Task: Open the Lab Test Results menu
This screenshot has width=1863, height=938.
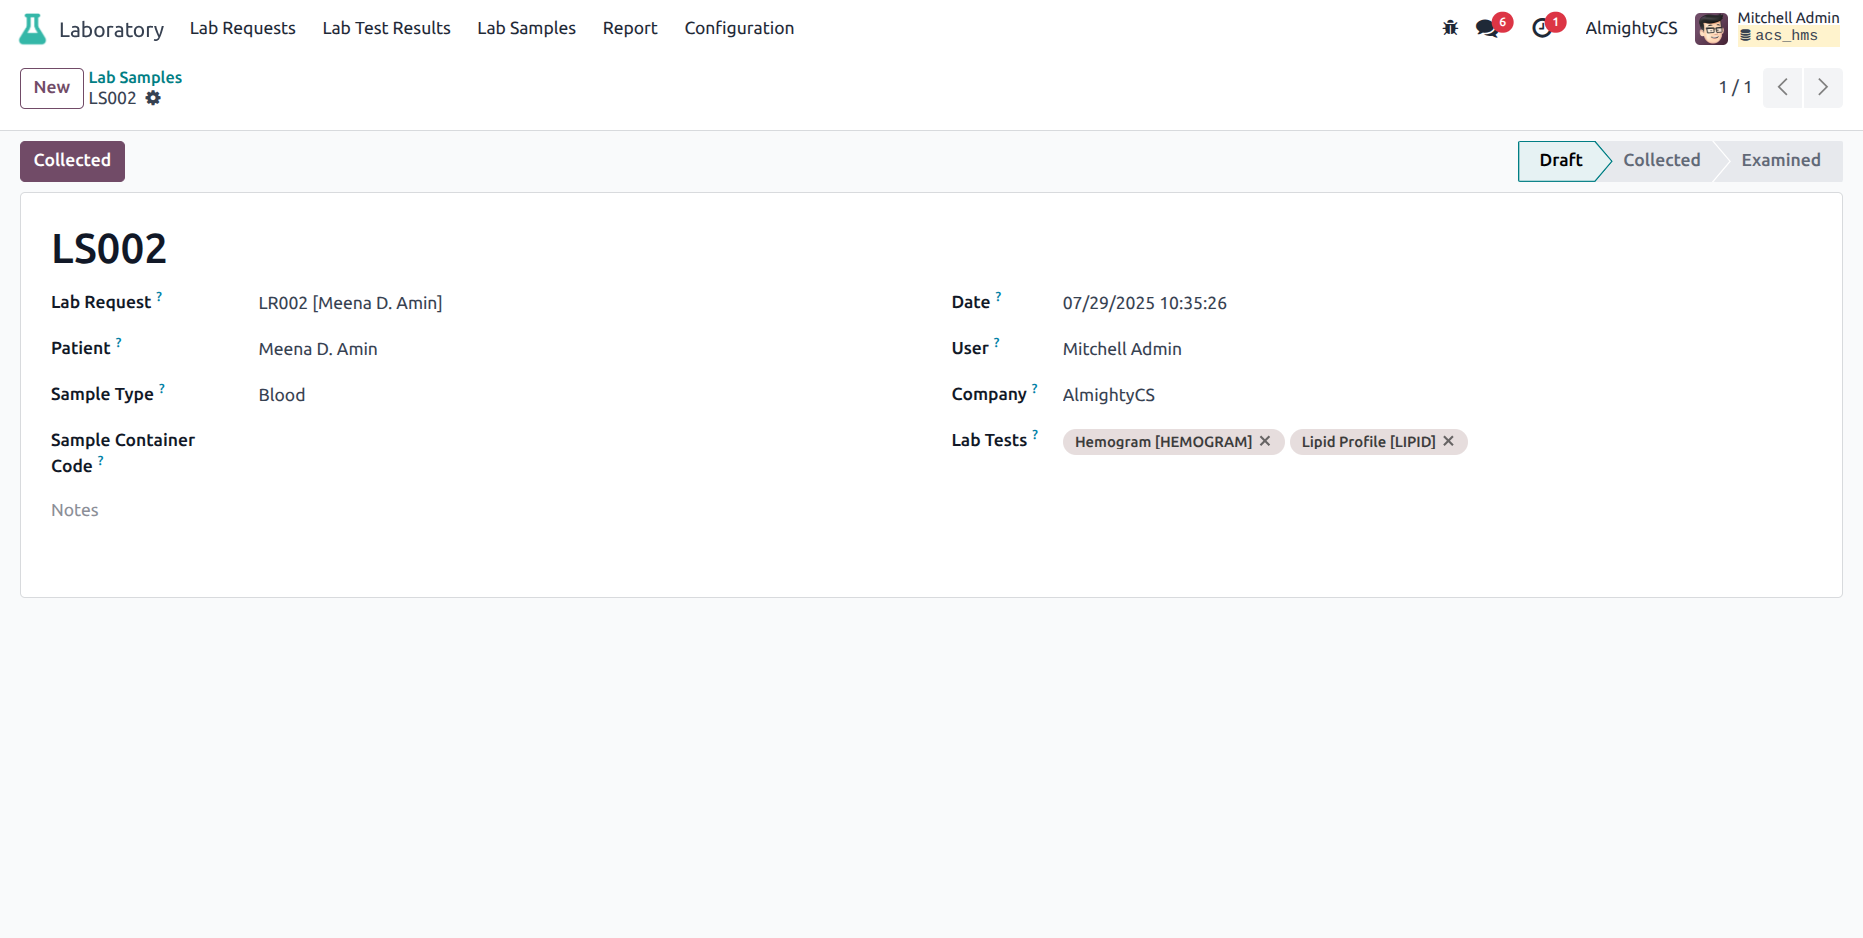Action: pyautogui.click(x=386, y=28)
